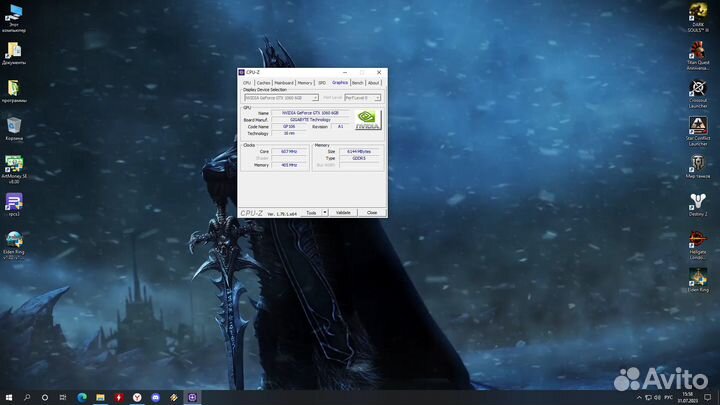Open the Display Device Selection dropdown

[x=281, y=98]
